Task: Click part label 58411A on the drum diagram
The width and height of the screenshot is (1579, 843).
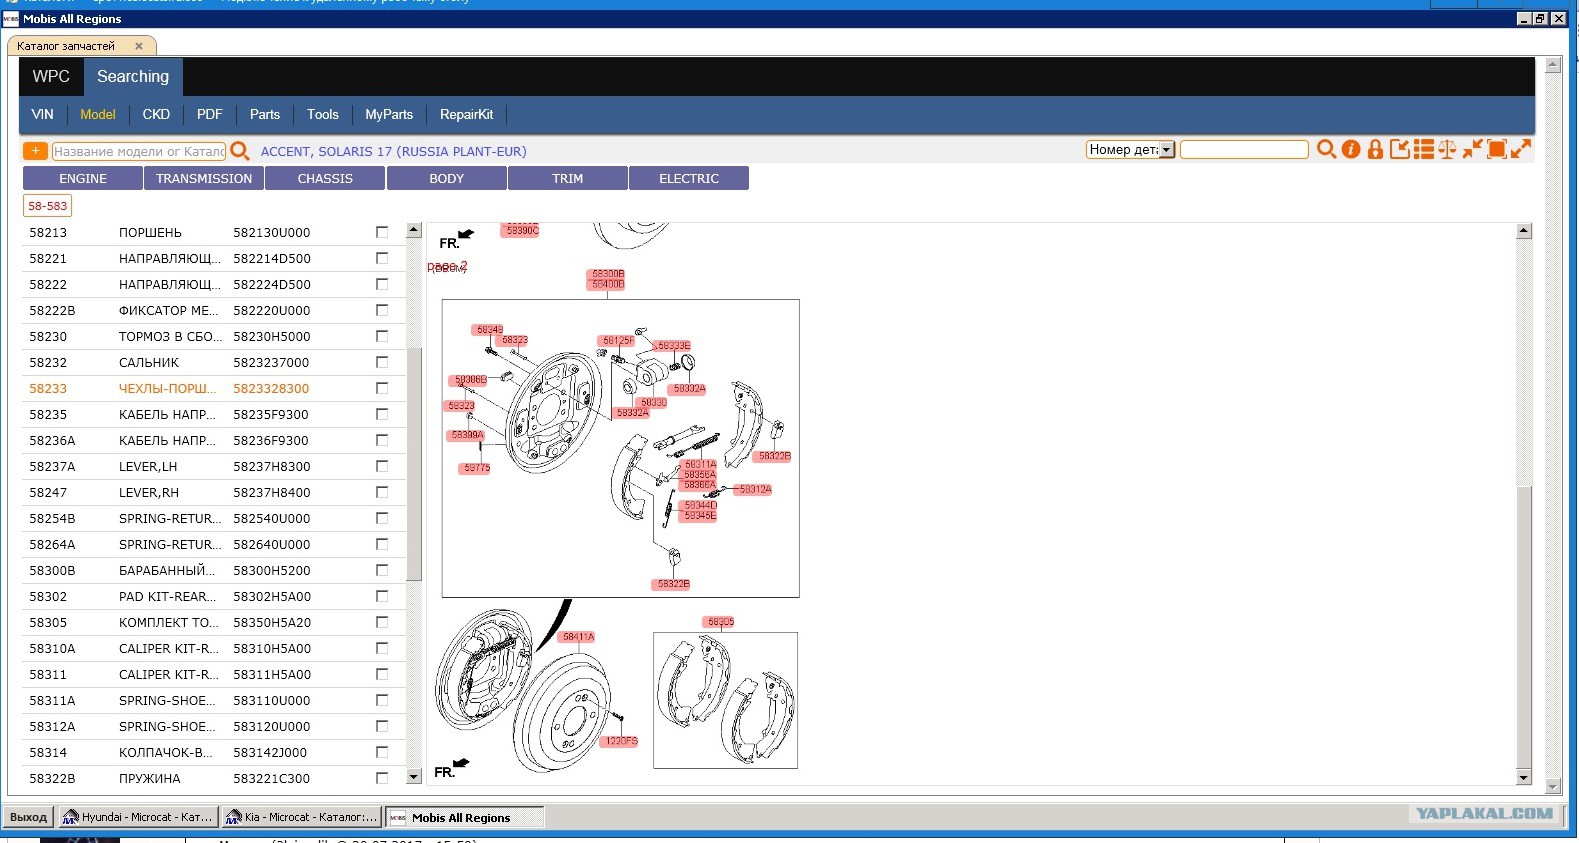Action: [578, 637]
